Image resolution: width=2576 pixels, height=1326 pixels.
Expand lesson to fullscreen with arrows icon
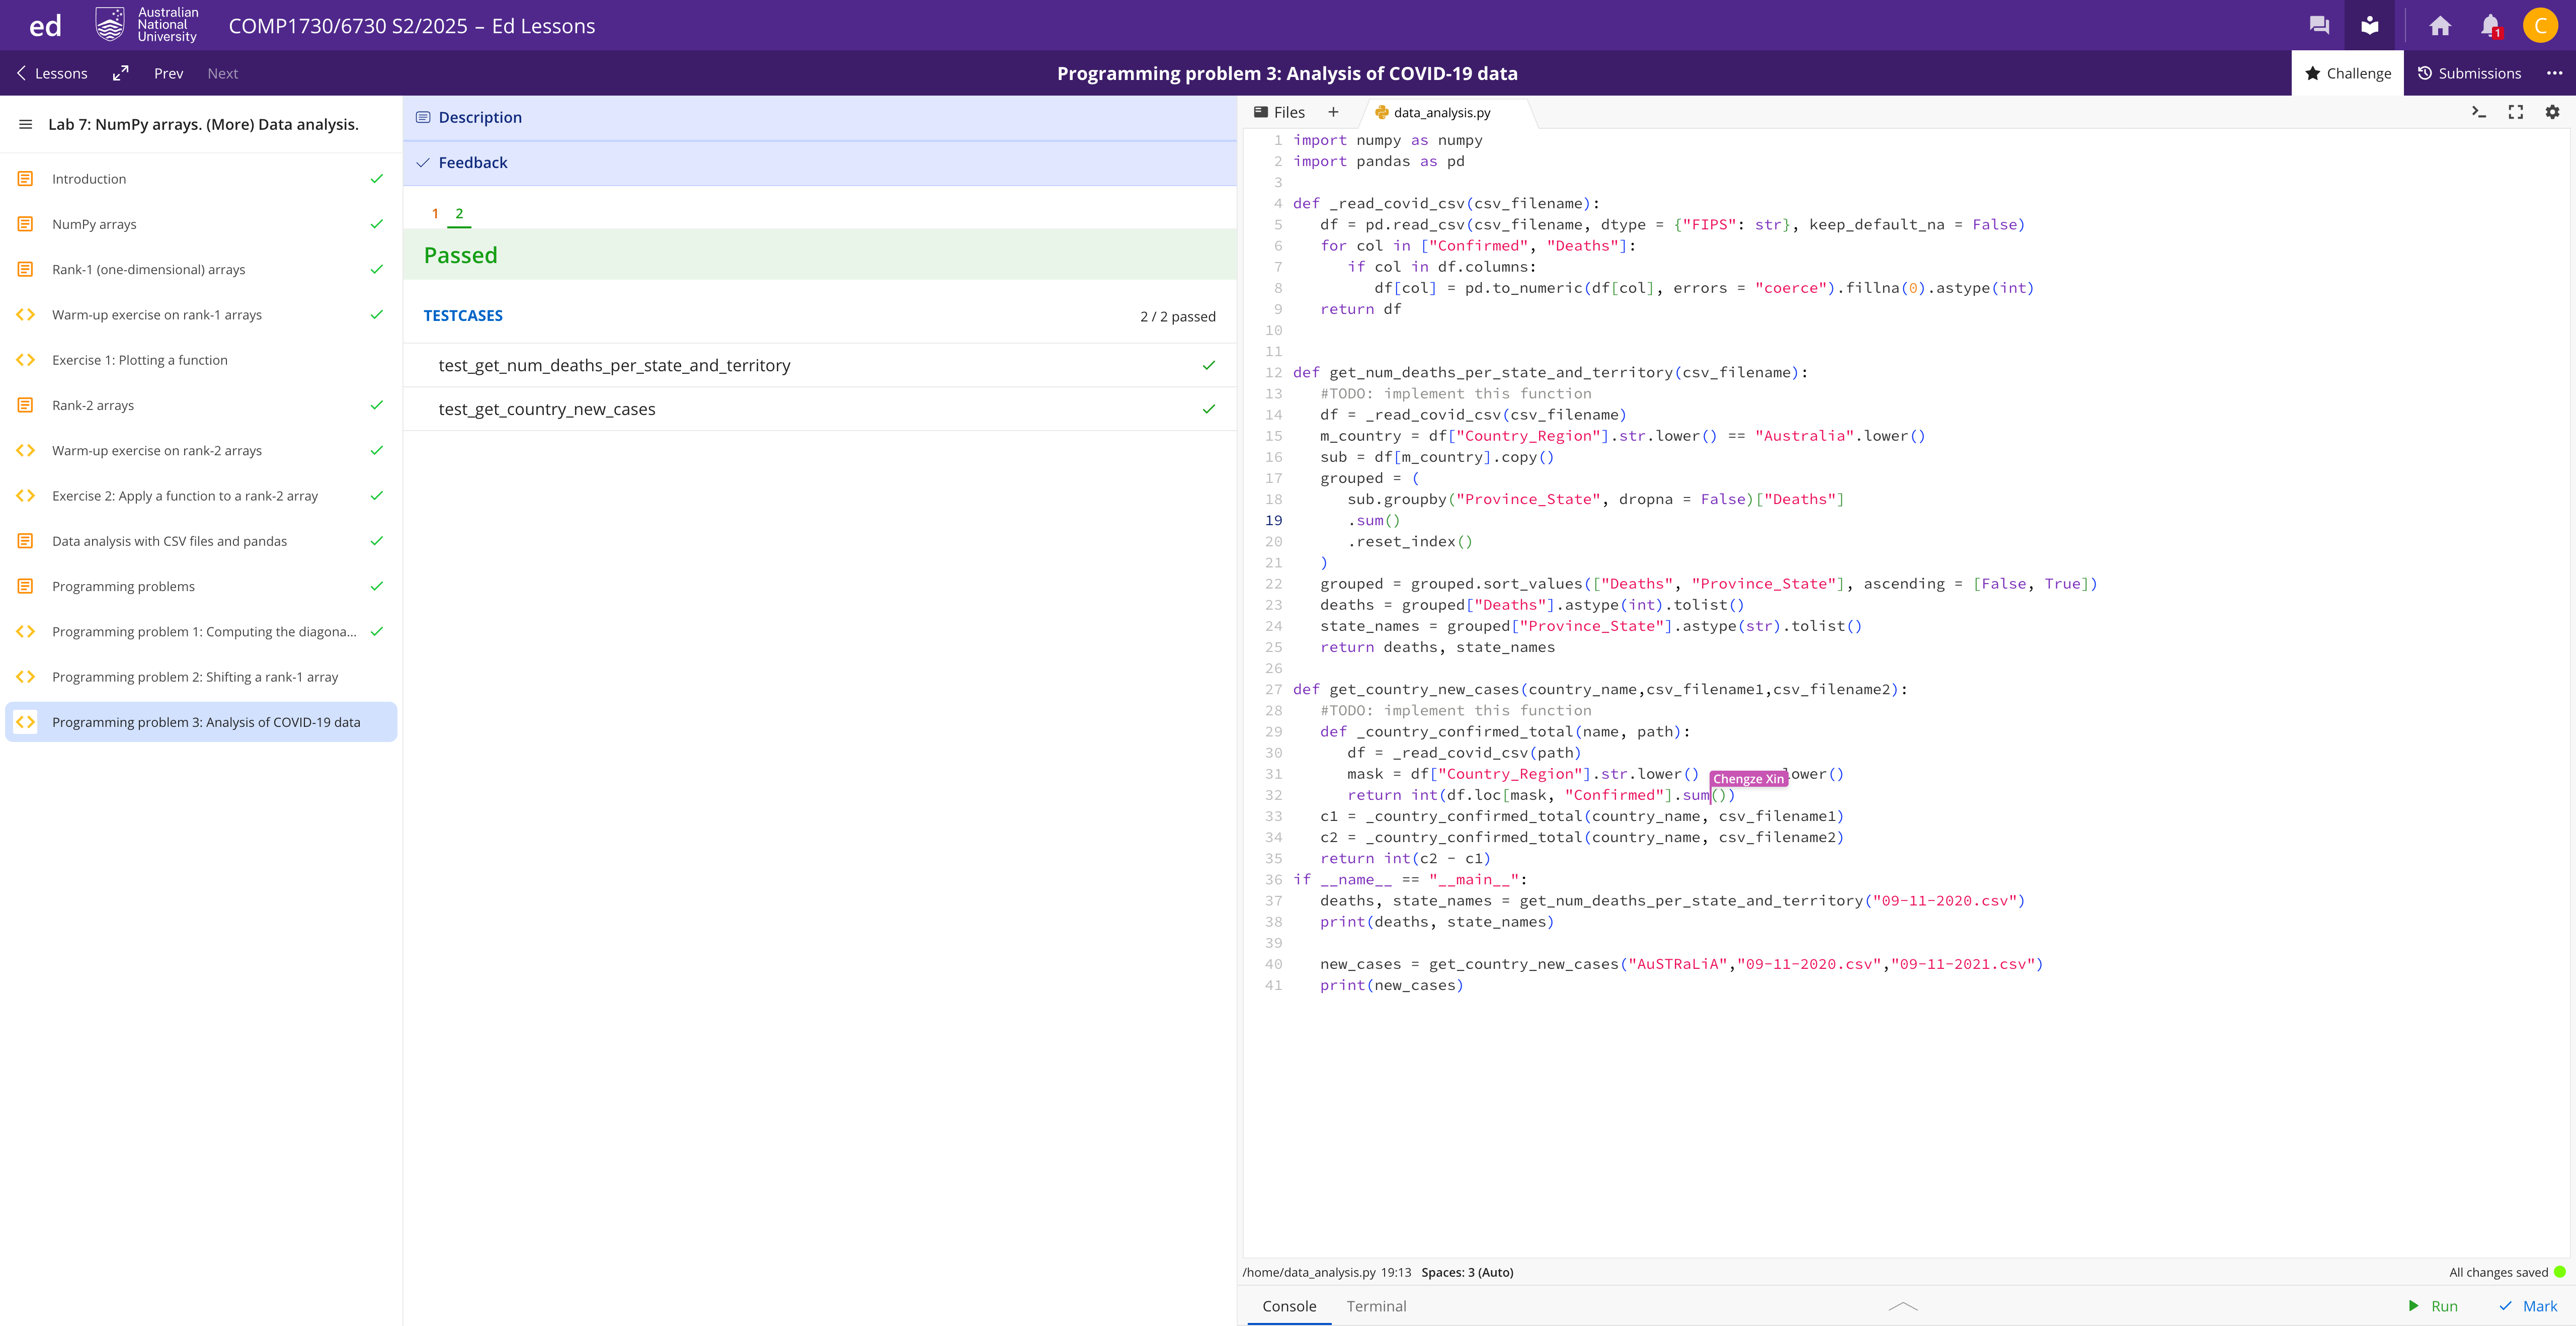tap(121, 73)
